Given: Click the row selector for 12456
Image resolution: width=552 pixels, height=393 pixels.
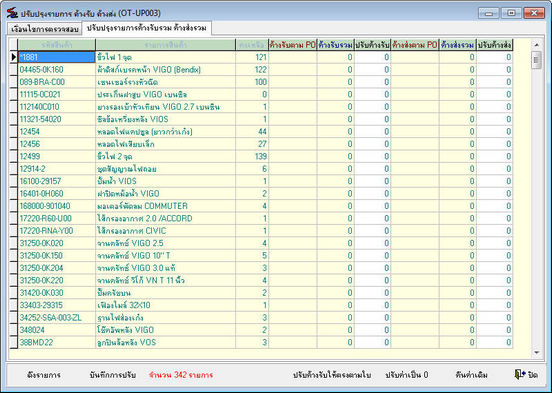Looking at the screenshot, I should coord(14,144).
